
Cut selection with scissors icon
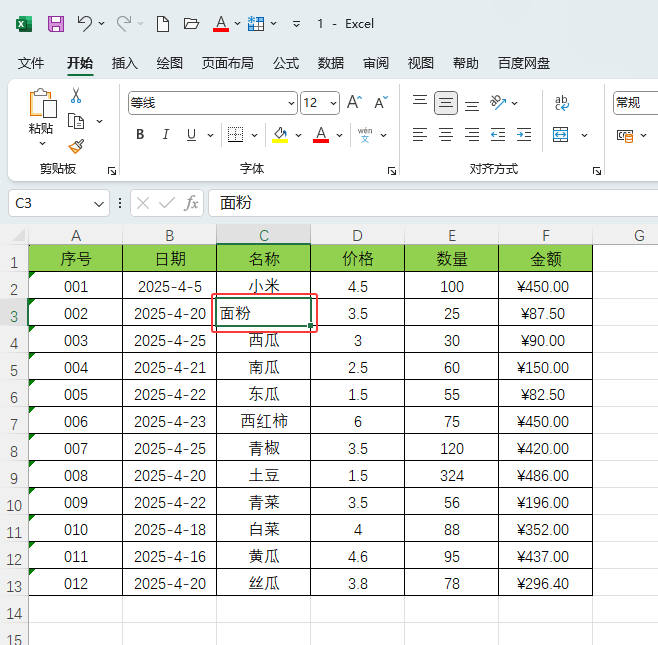point(76,96)
